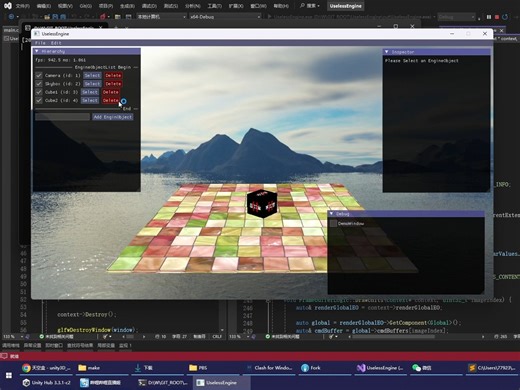Open the File menu in UselessEngine
The height and width of the screenshot is (390, 520).
coord(40,43)
